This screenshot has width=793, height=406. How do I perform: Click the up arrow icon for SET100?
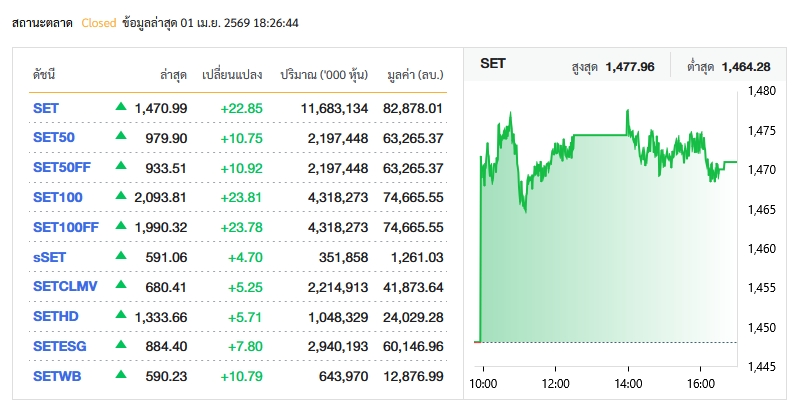click(x=121, y=197)
